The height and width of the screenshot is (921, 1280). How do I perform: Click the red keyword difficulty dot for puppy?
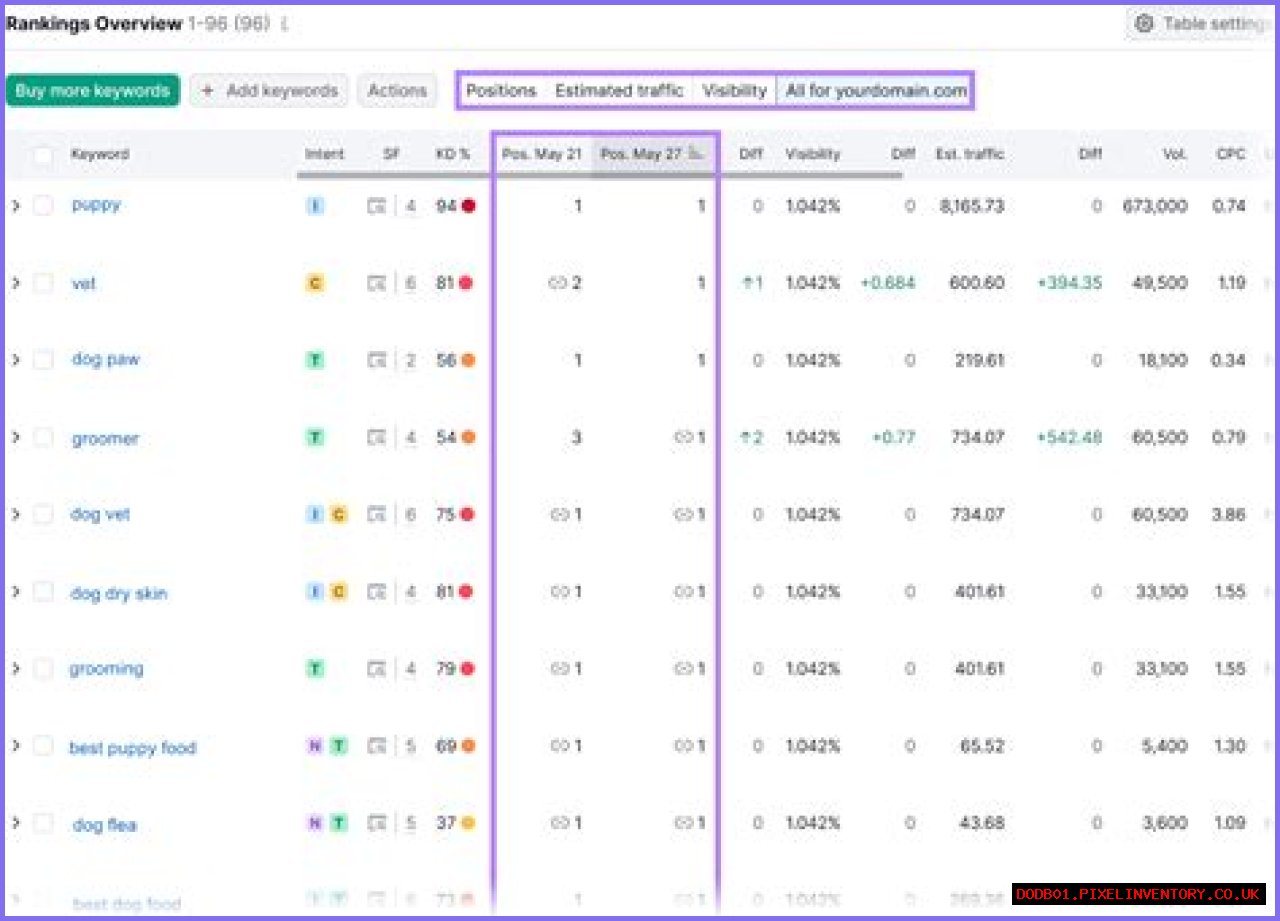(470, 206)
